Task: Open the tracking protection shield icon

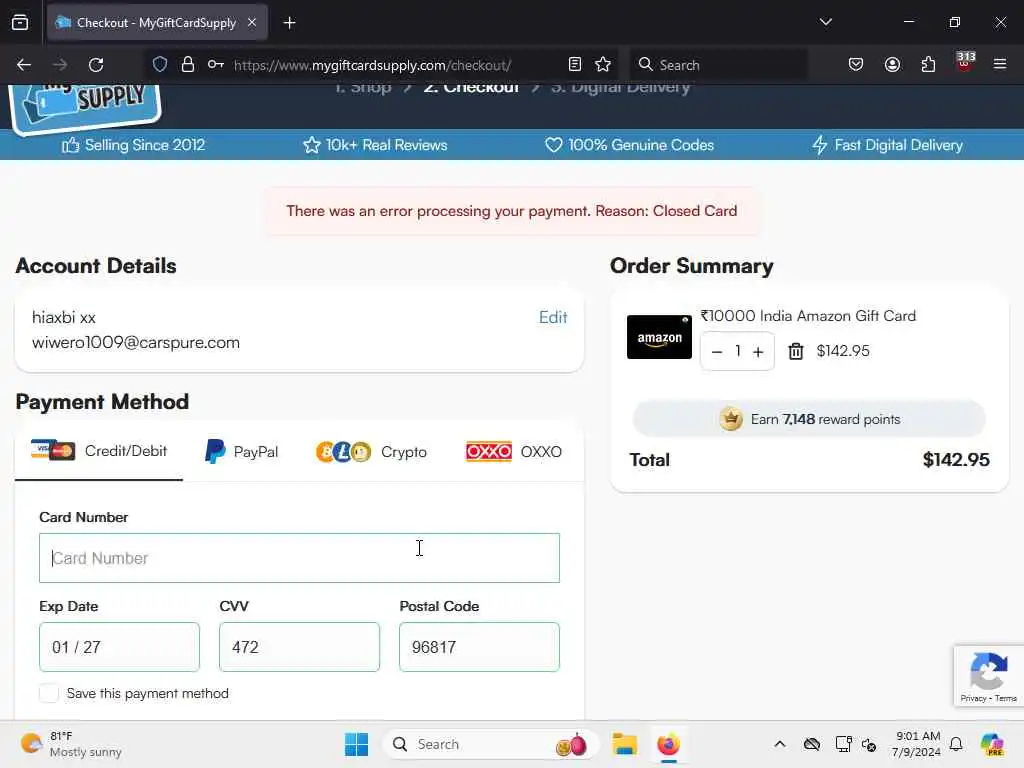Action: [160, 65]
